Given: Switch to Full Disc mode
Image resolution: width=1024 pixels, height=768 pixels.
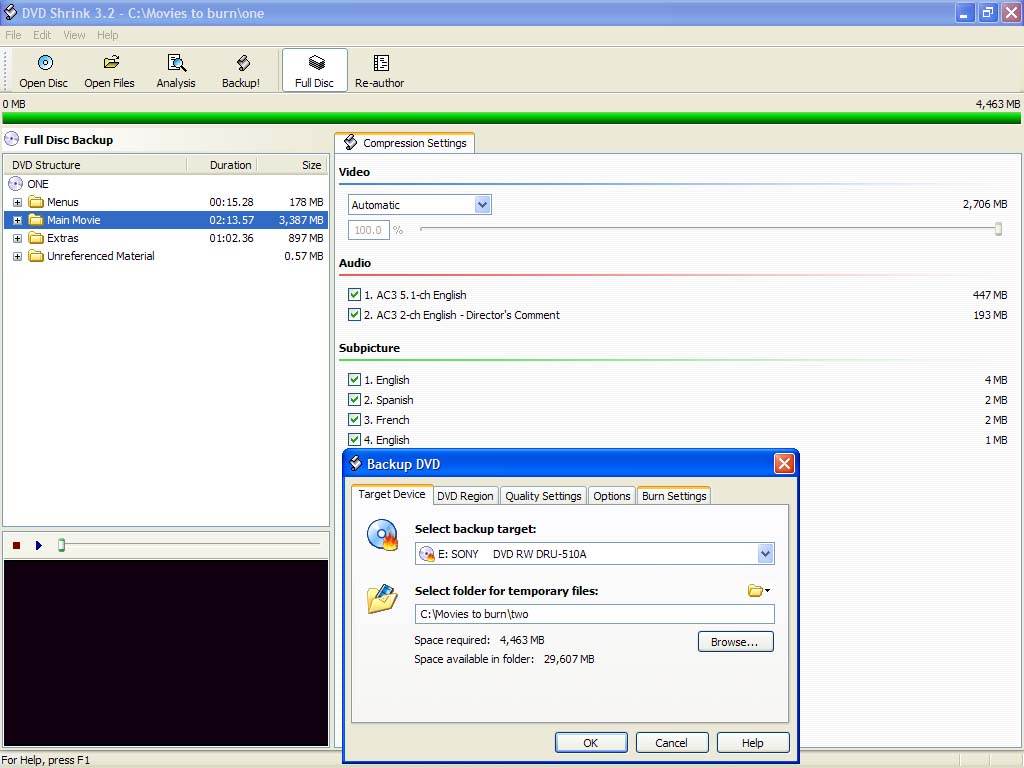Looking at the screenshot, I should (314, 71).
